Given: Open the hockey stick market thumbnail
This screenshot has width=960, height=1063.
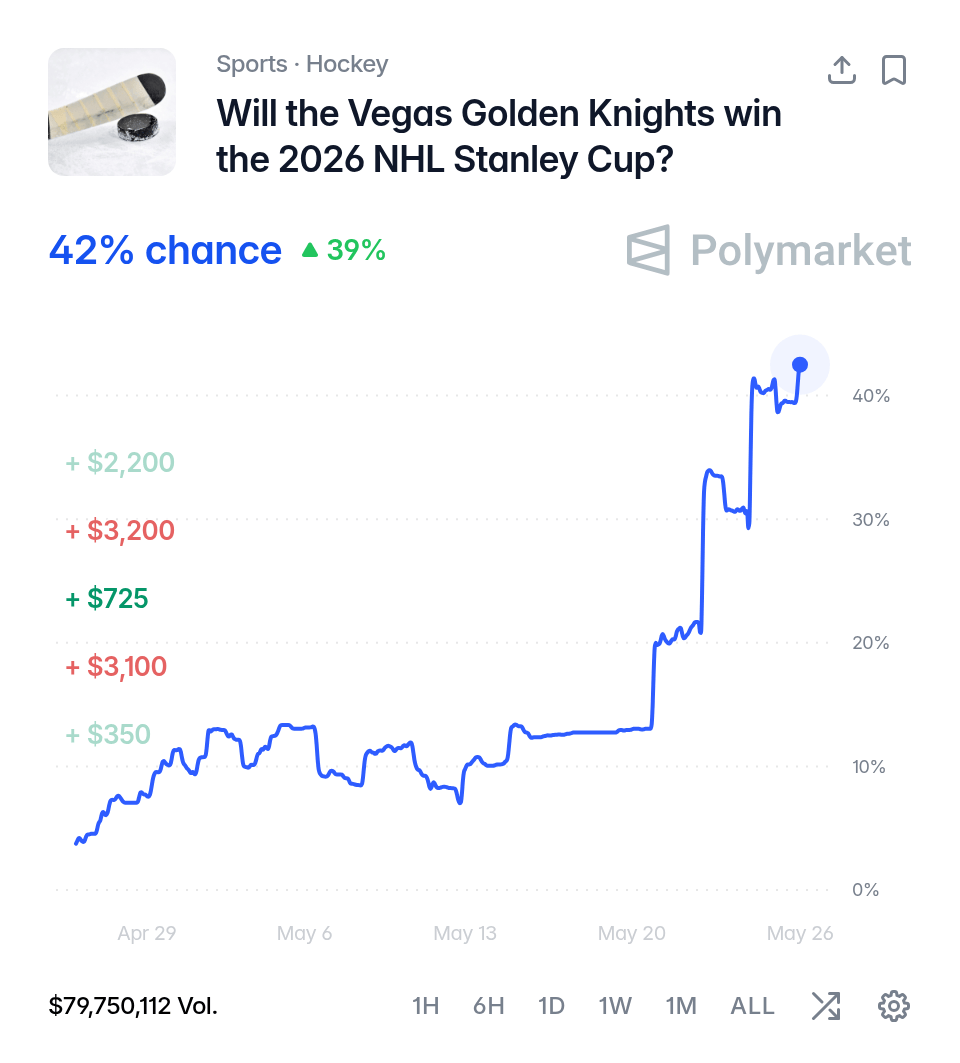Looking at the screenshot, I should pos(112,112).
